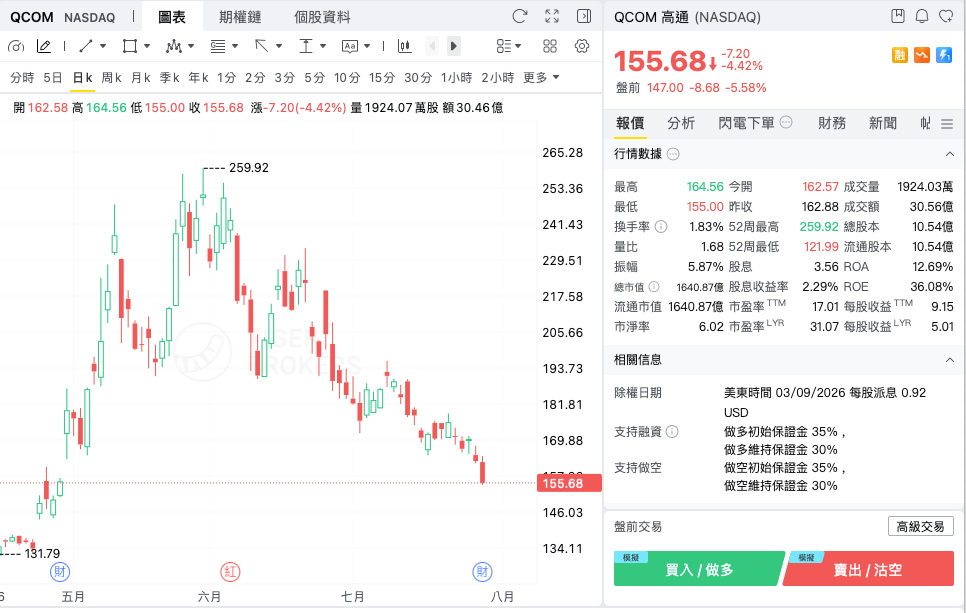
Task: Click the right 財 earnings marker
Action: point(482,571)
